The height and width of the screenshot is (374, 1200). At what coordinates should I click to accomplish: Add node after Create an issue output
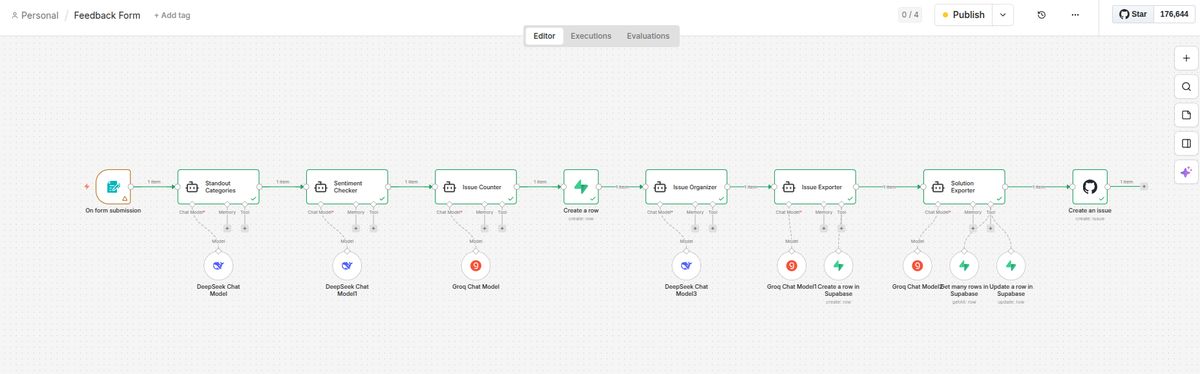tap(1144, 186)
